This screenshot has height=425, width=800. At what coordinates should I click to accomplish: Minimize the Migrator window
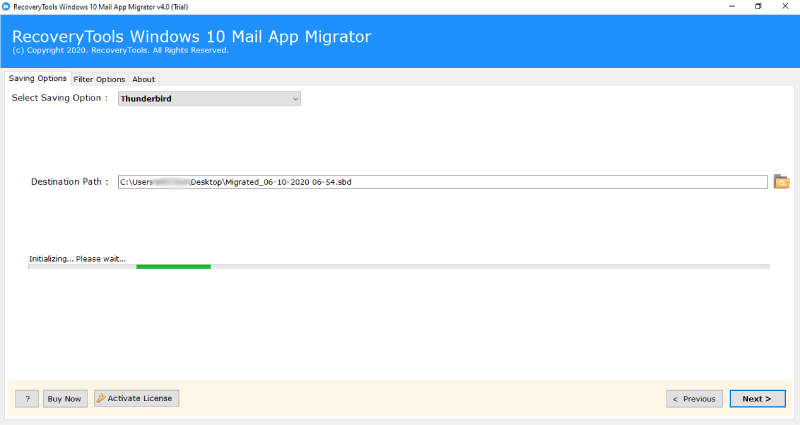(732, 7)
